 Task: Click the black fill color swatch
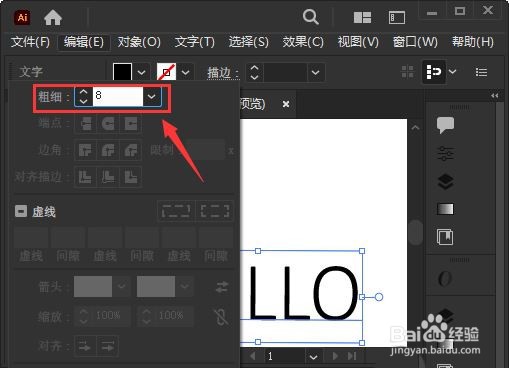[x=122, y=72]
